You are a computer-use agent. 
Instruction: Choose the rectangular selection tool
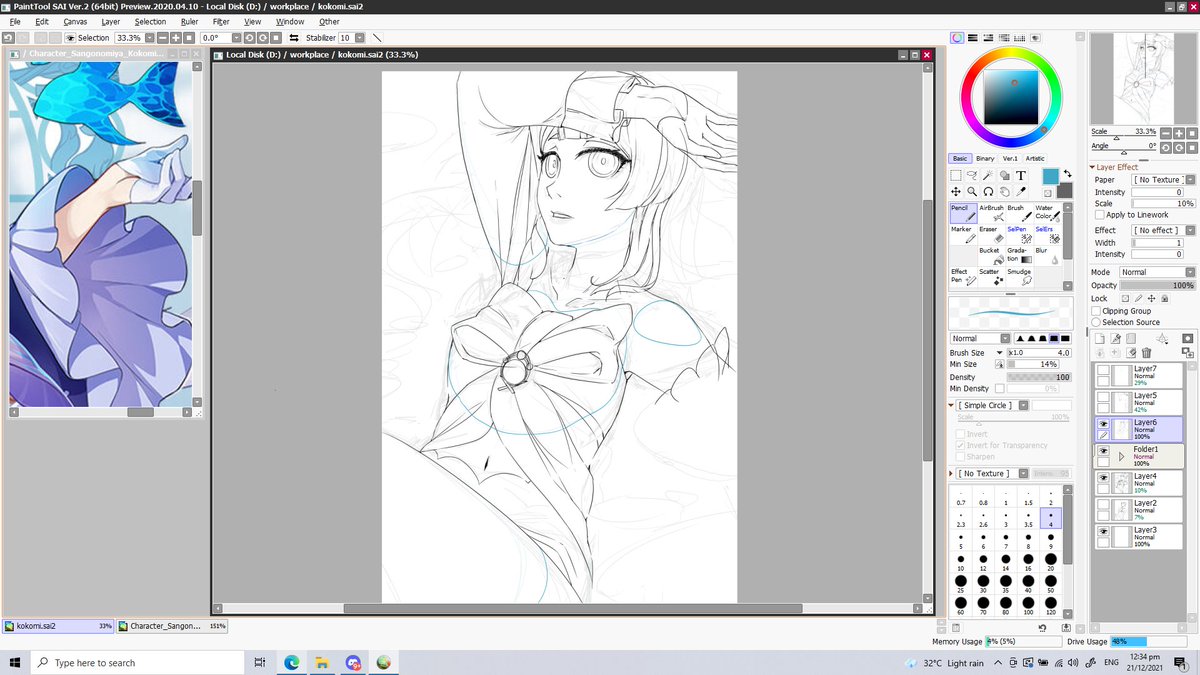click(956, 175)
